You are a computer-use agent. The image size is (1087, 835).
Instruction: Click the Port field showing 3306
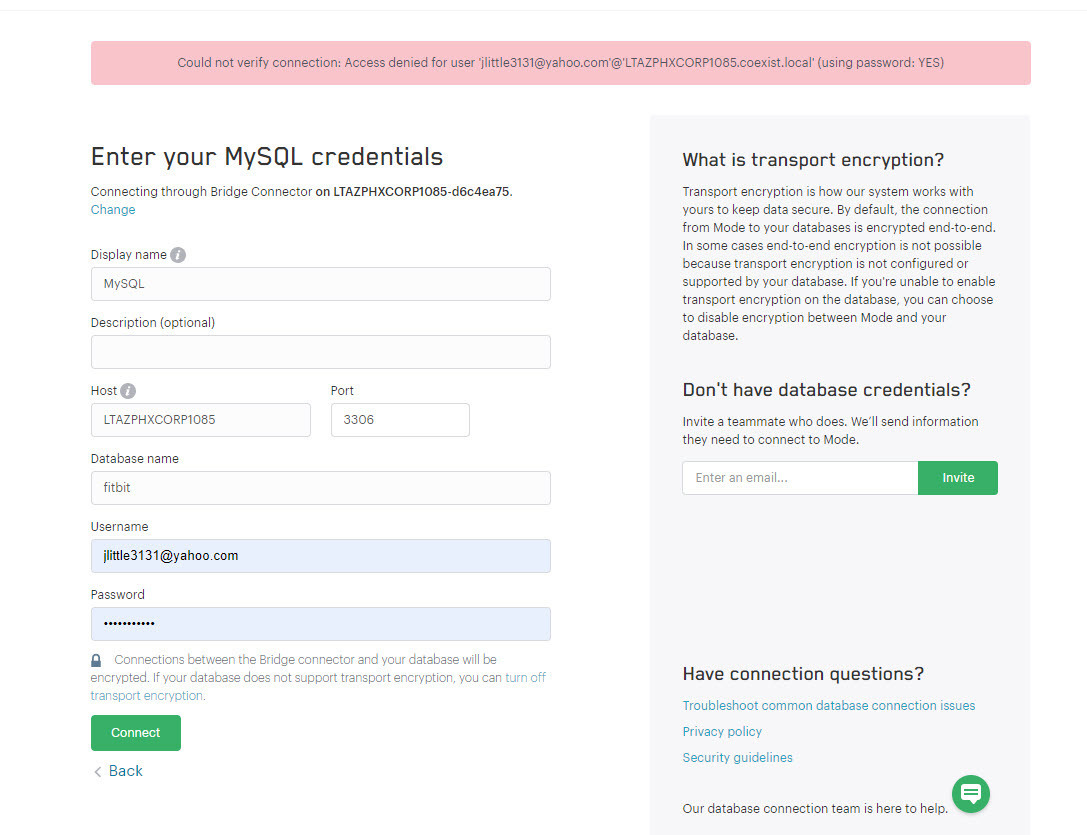coord(400,420)
